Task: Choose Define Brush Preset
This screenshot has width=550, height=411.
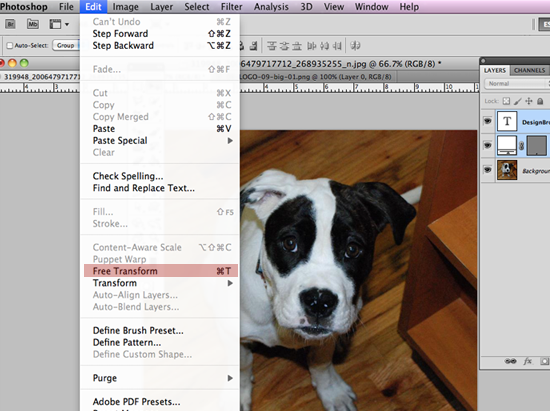Action: (161, 330)
